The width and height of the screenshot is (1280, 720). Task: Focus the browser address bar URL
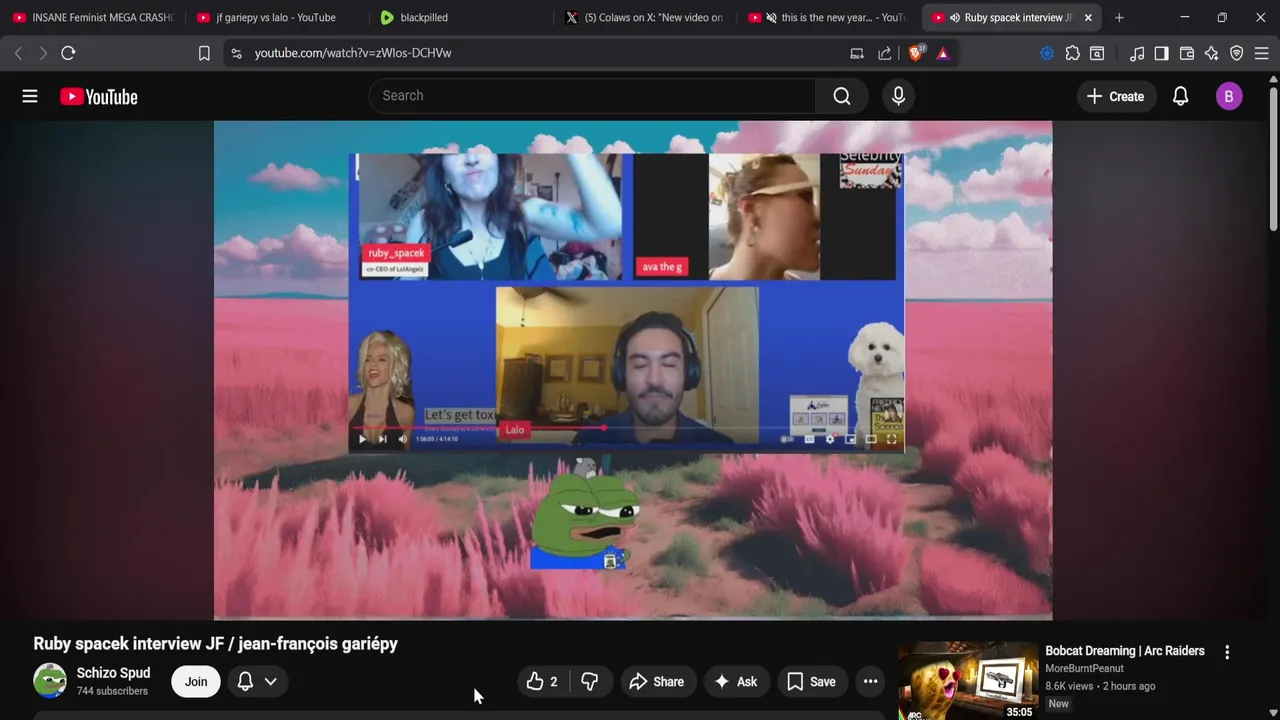352,53
